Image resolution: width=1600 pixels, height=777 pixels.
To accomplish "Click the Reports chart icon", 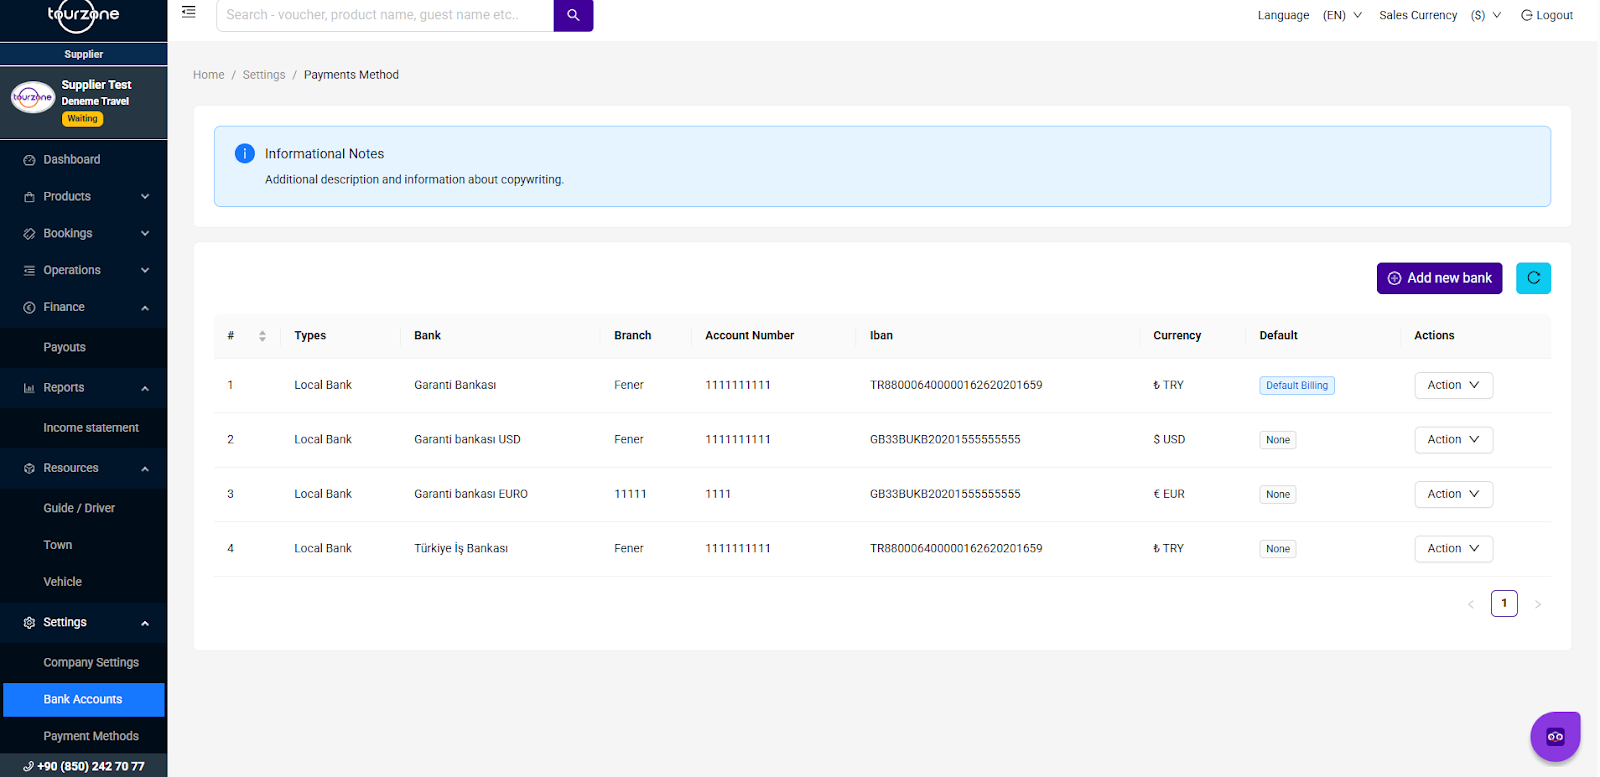I will tap(29, 388).
